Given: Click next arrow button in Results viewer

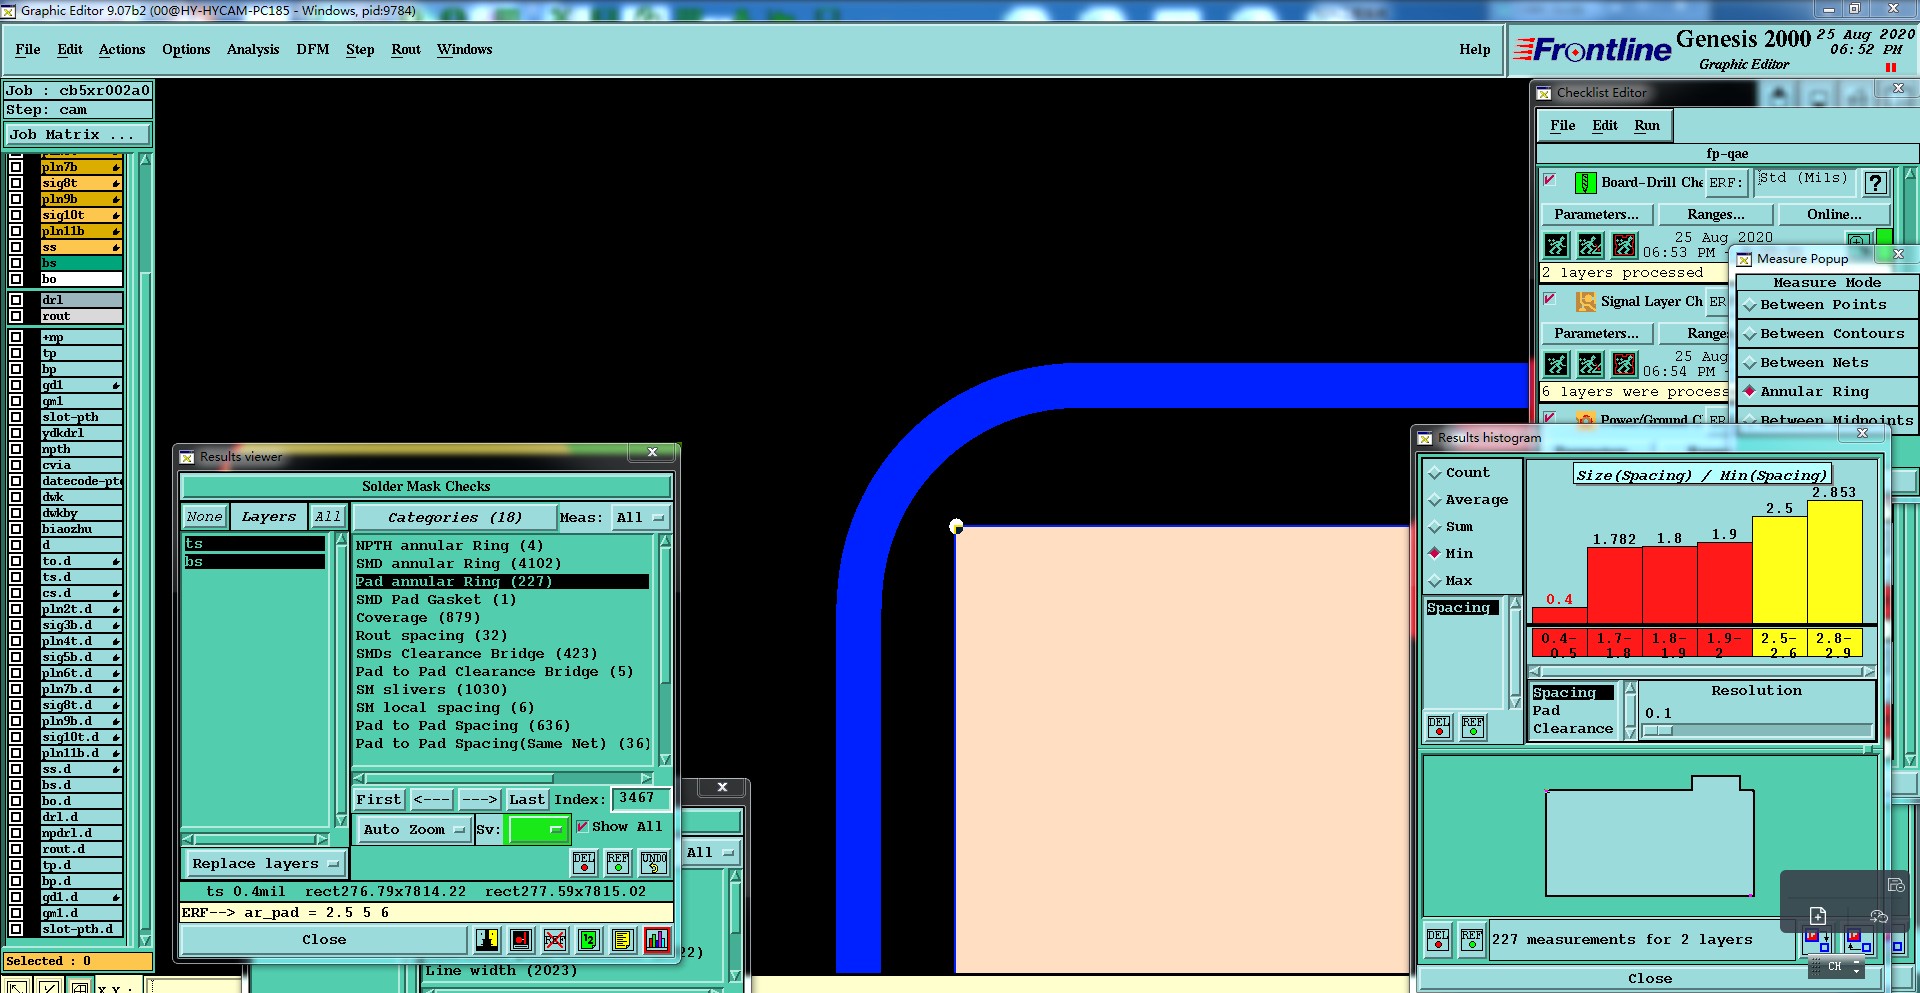Looking at the screenshot, I should coord(479,799).
